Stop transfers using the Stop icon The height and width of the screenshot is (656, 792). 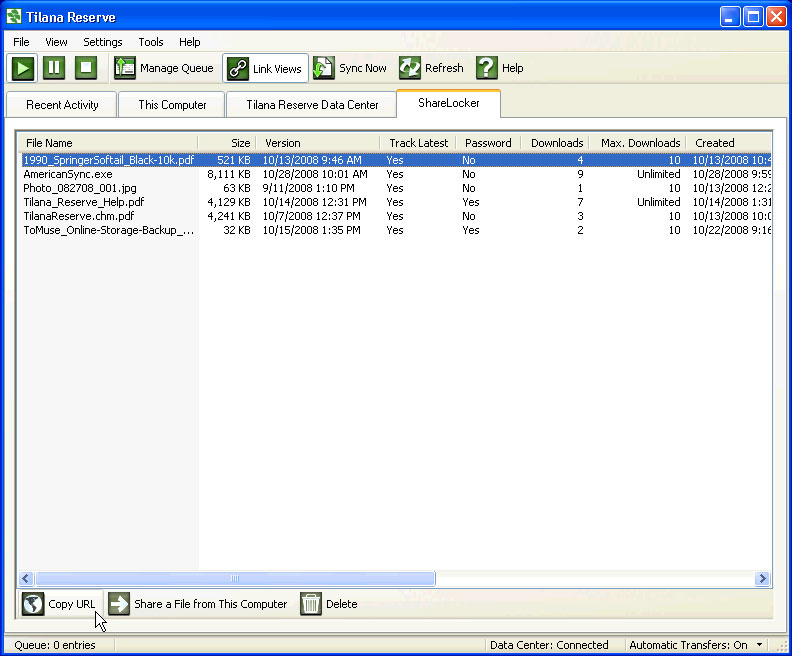86,69
